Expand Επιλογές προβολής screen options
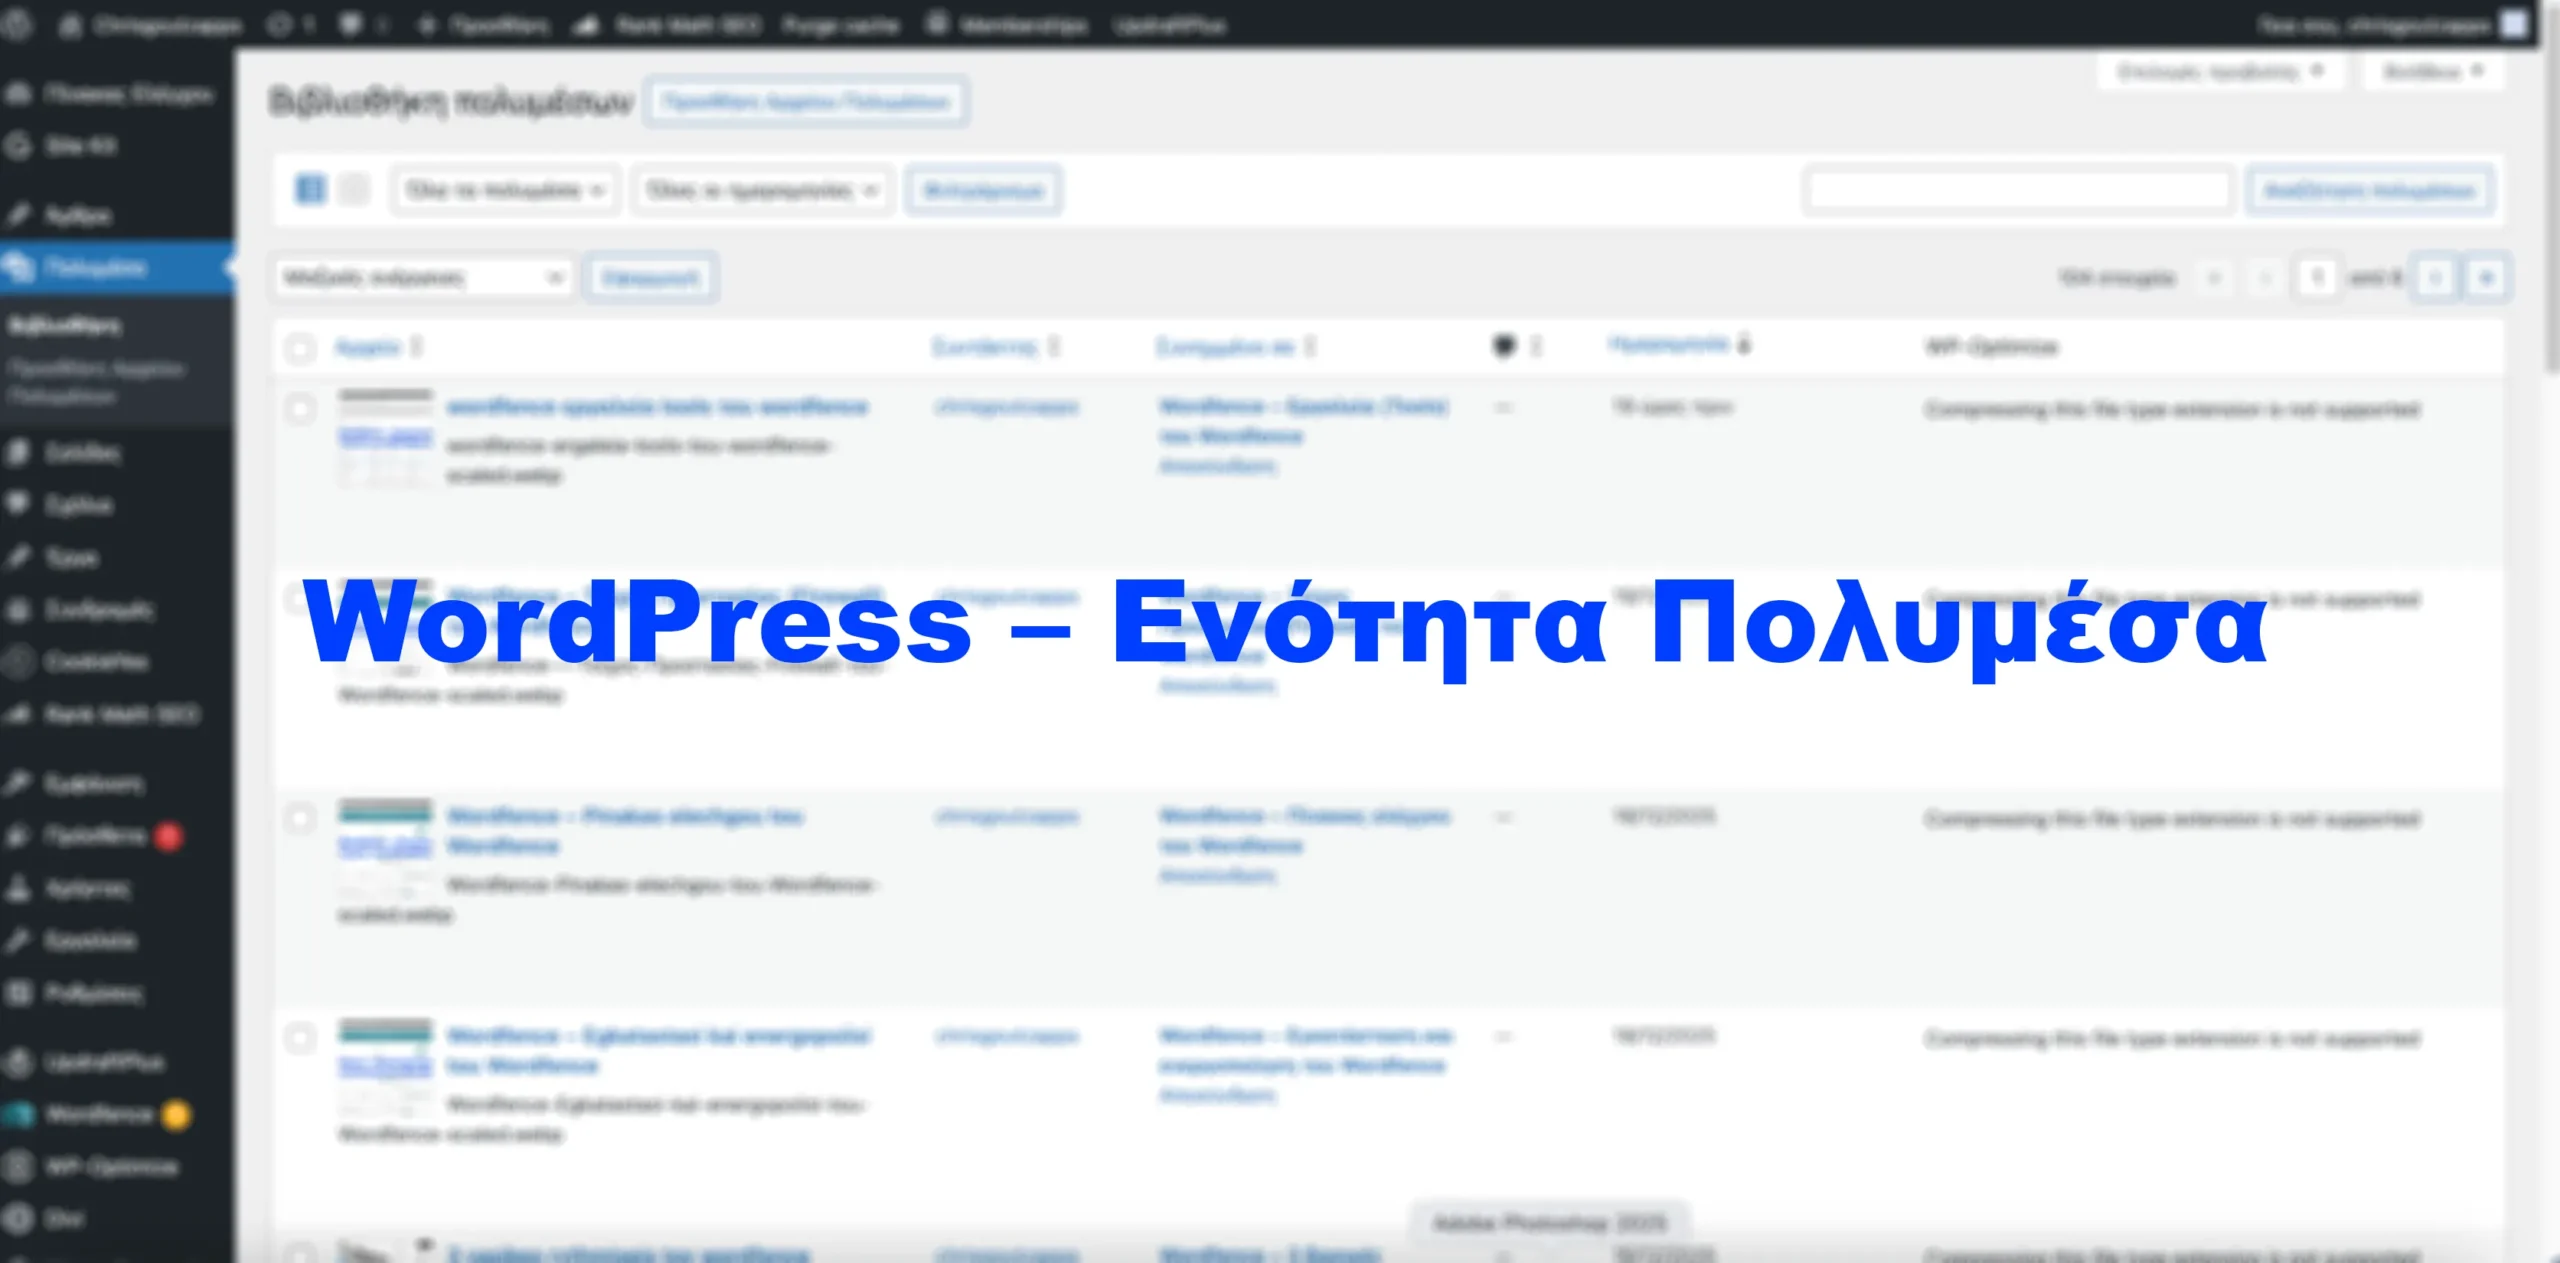Screen dimensions: 2560x1263 [2219, 72]
